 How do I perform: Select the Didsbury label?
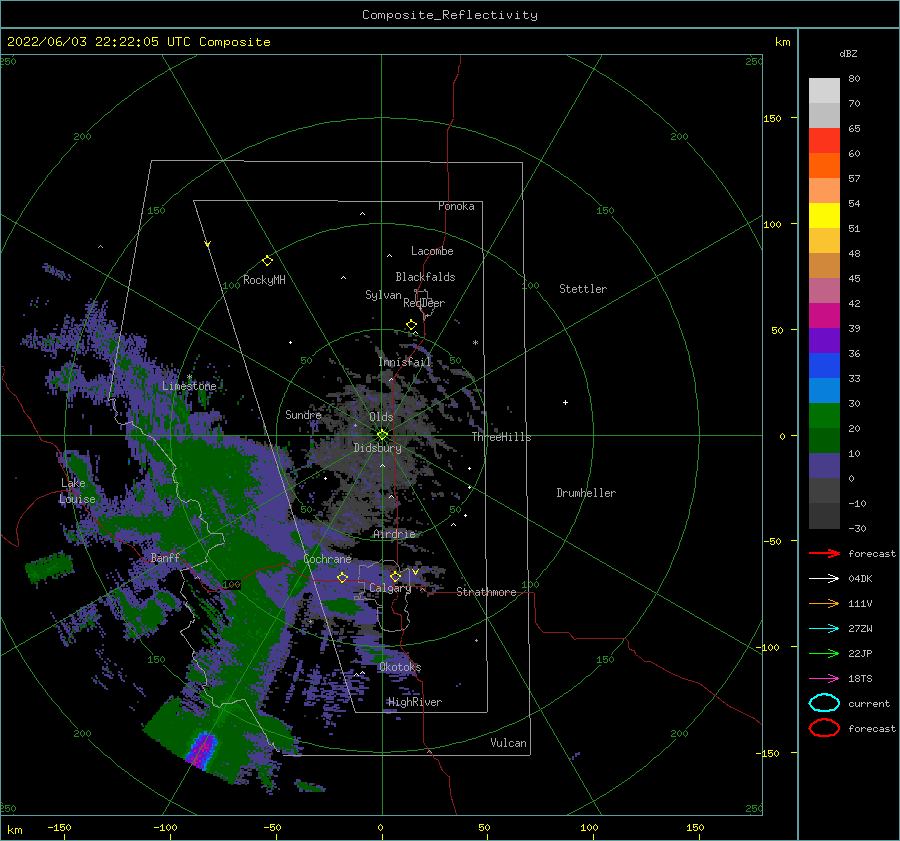point(378,448)
